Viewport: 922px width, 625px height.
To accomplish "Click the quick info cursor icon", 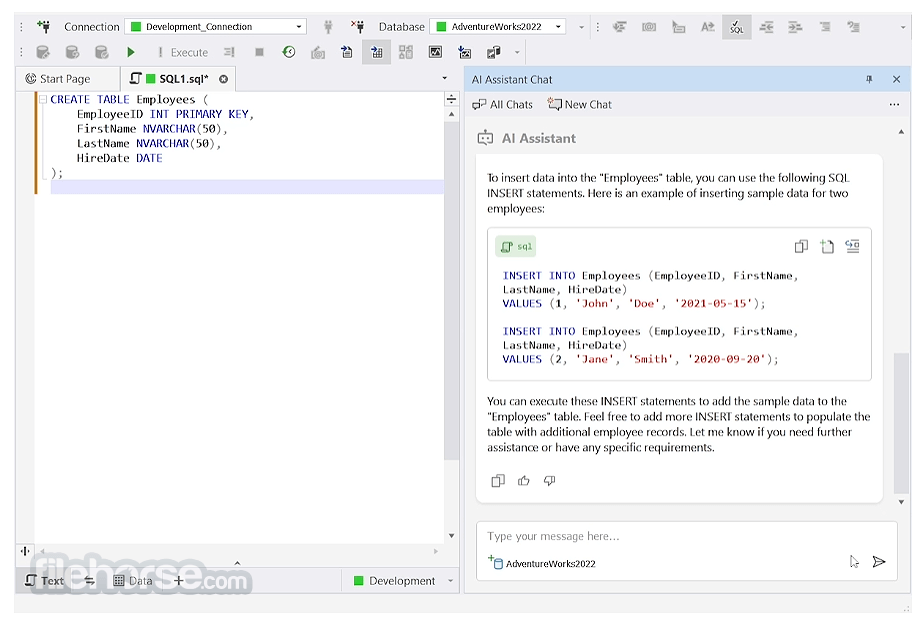I will [678, 26].
